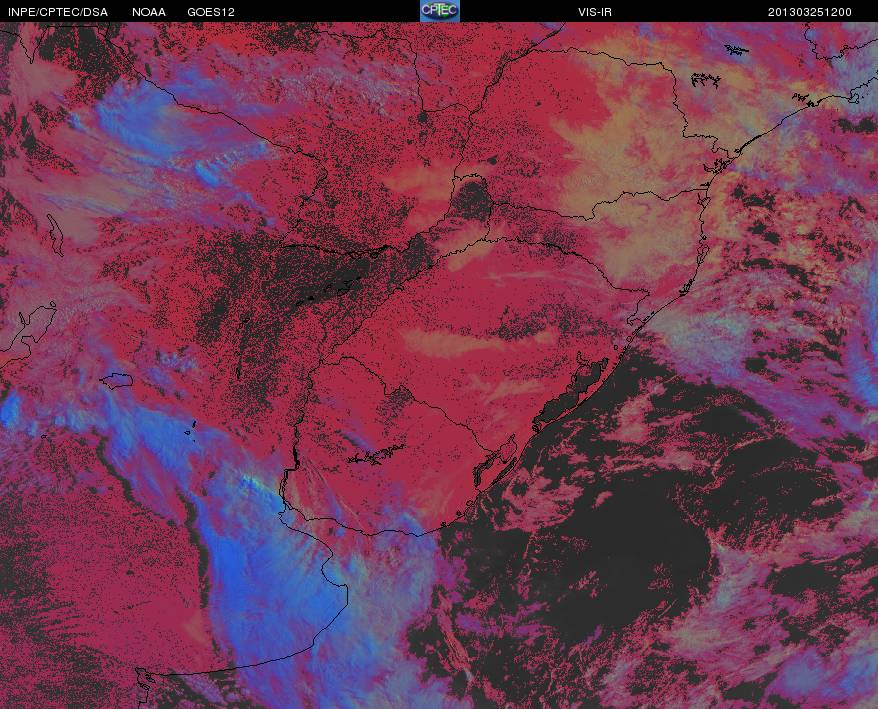Click the CPTEC logo in header
878x709 pixels.
click(x=440, y=11)
